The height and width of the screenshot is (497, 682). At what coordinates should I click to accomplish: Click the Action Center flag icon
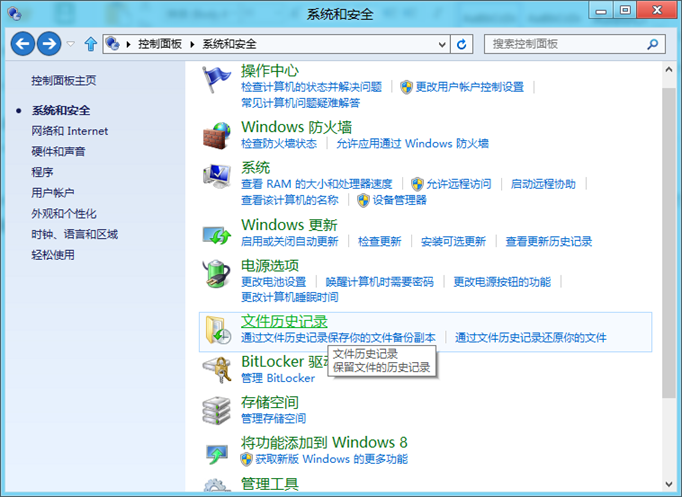point(216,79)
